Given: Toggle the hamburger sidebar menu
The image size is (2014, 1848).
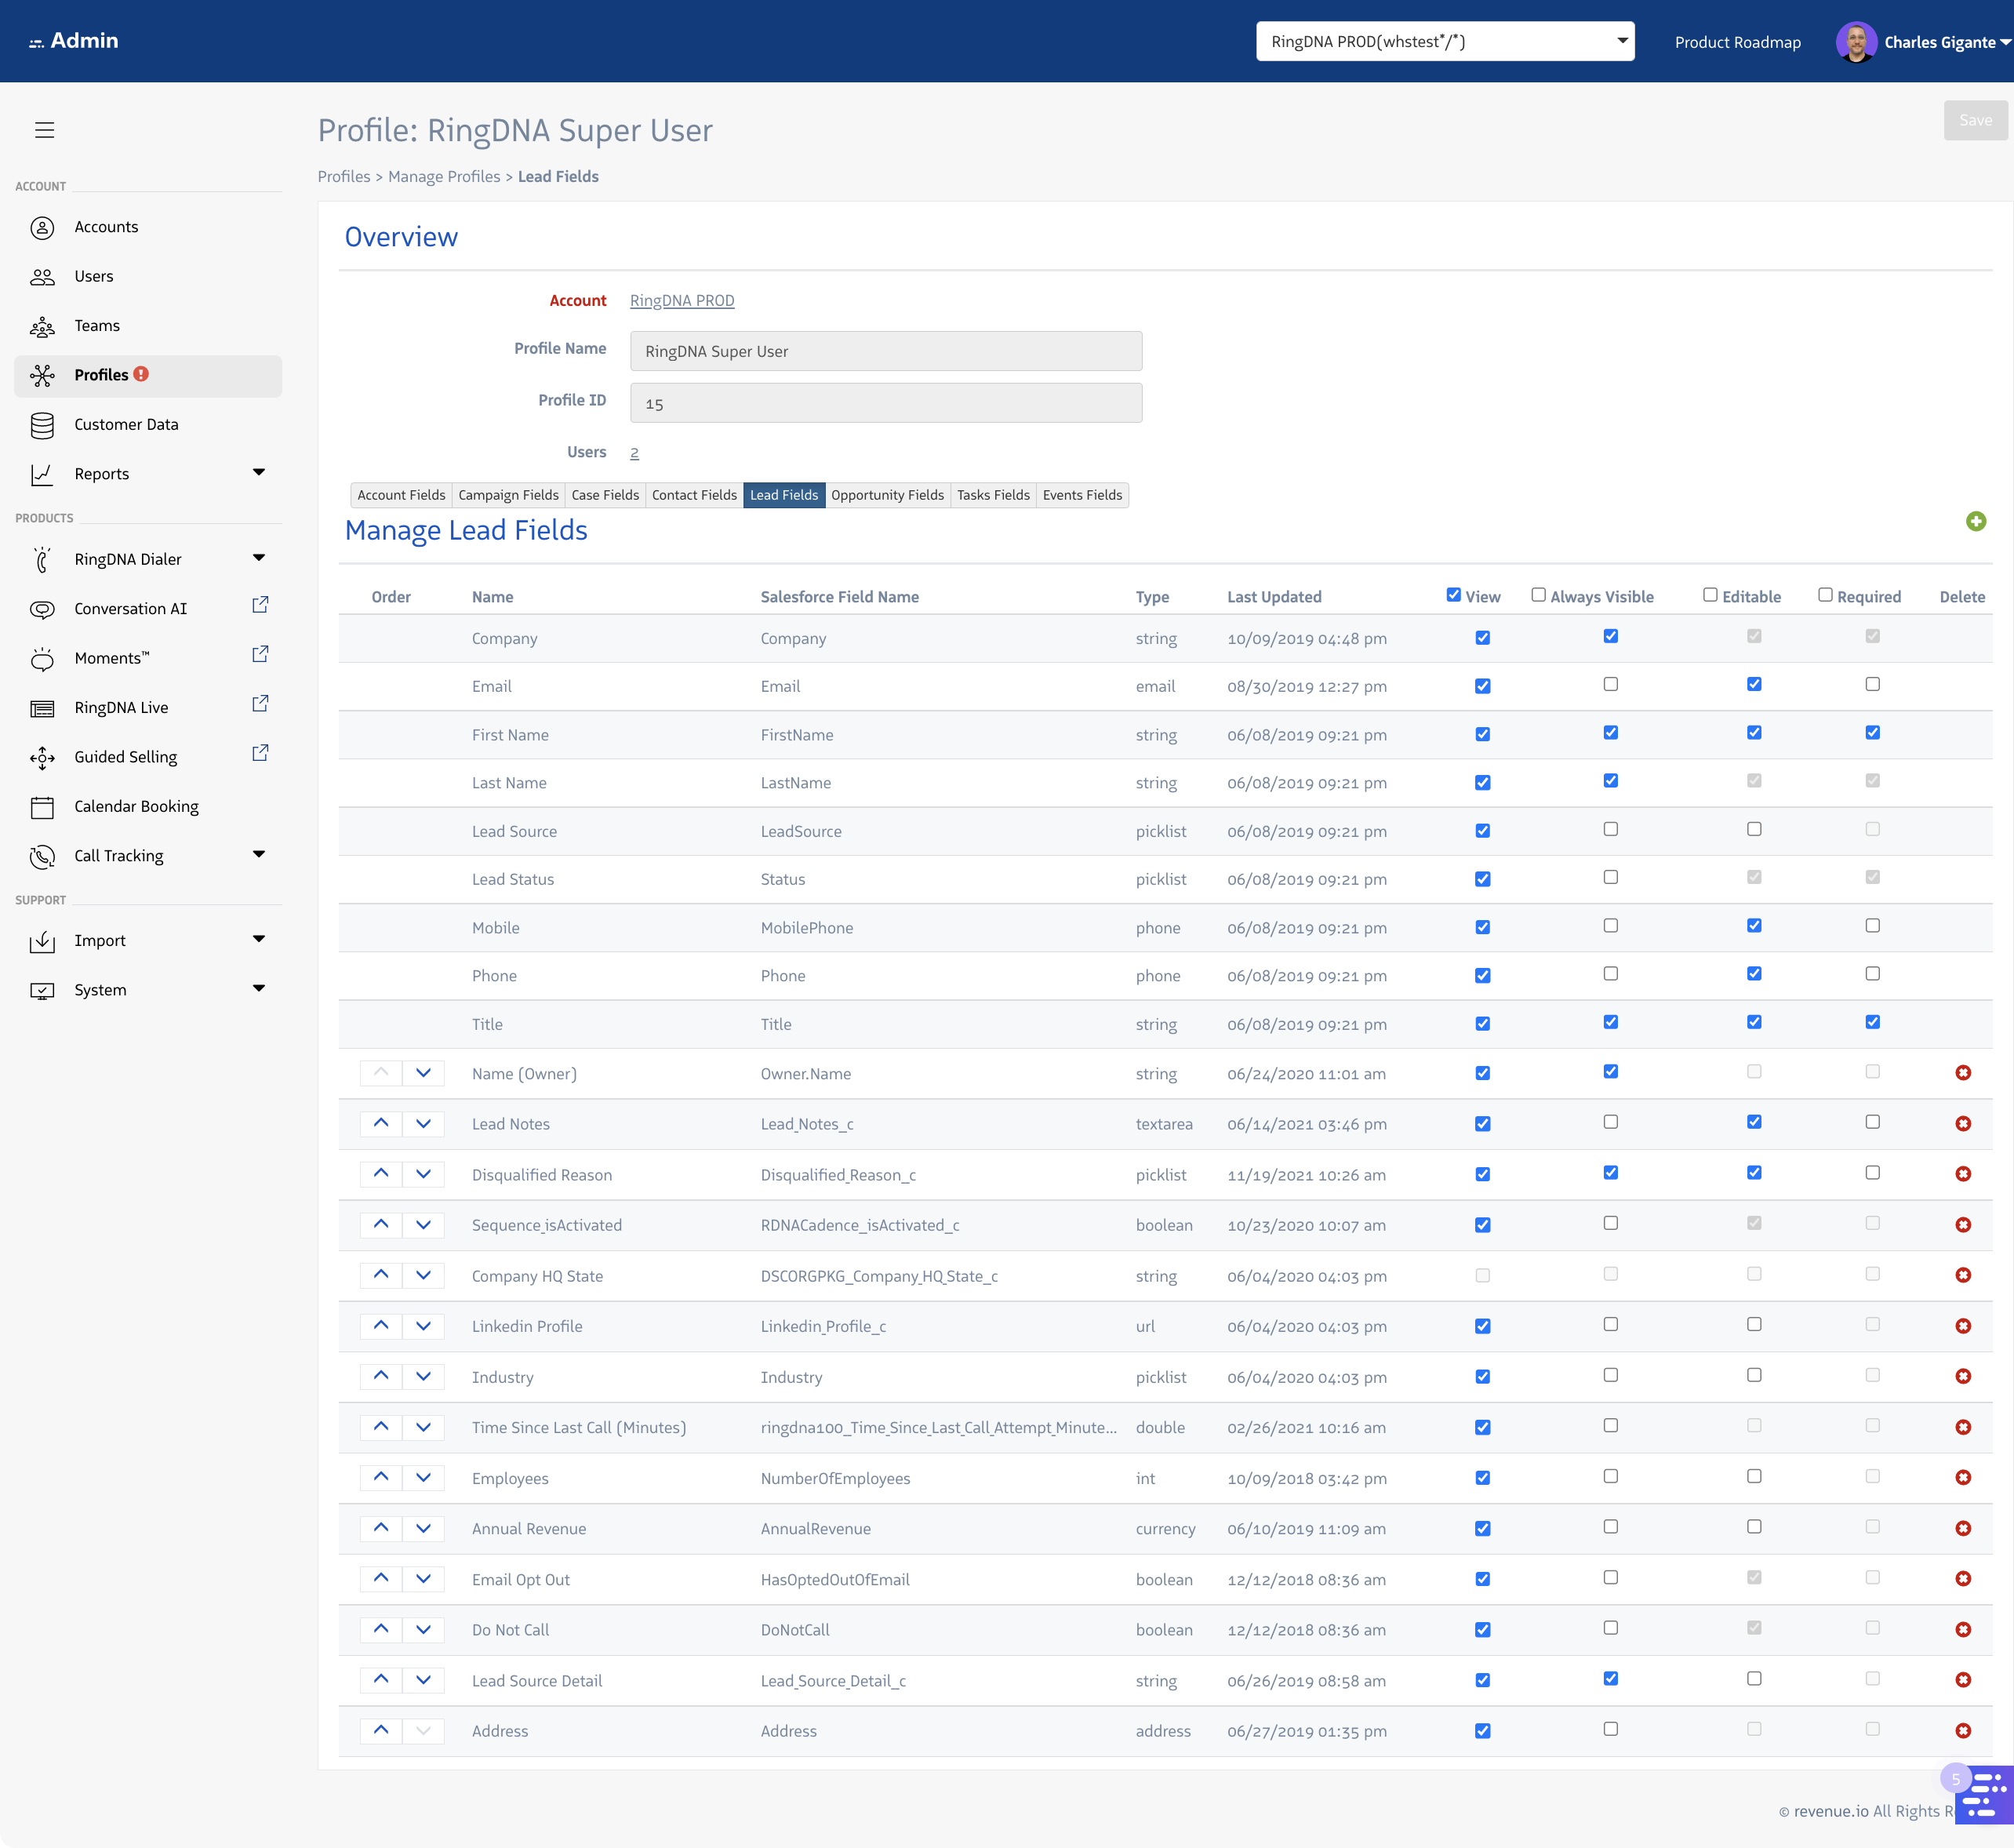Looking at the screenshot, I should pos(44,130).
